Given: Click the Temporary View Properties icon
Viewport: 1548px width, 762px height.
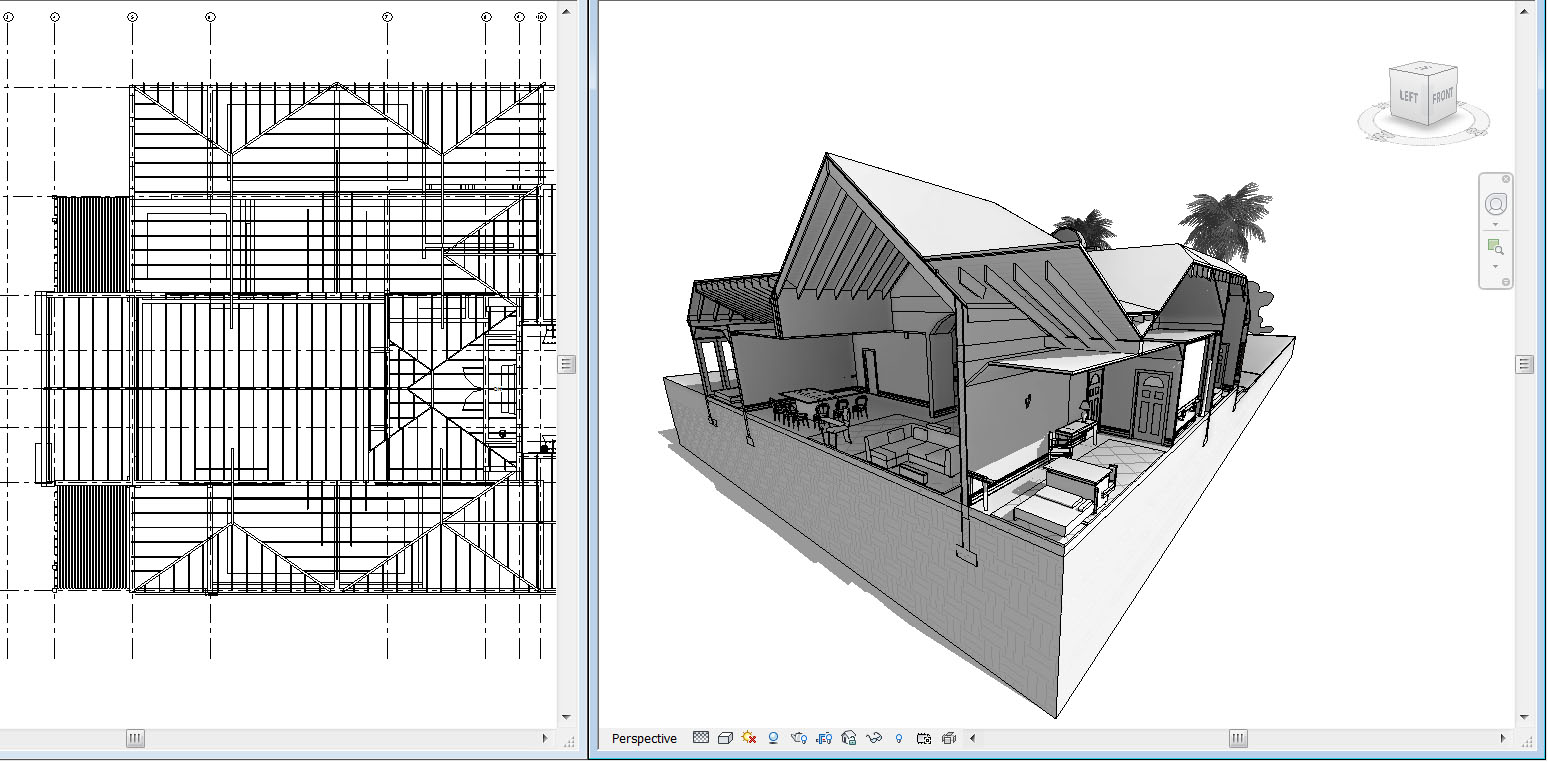Looking at the screenshot, I should (x=924, y=738).
